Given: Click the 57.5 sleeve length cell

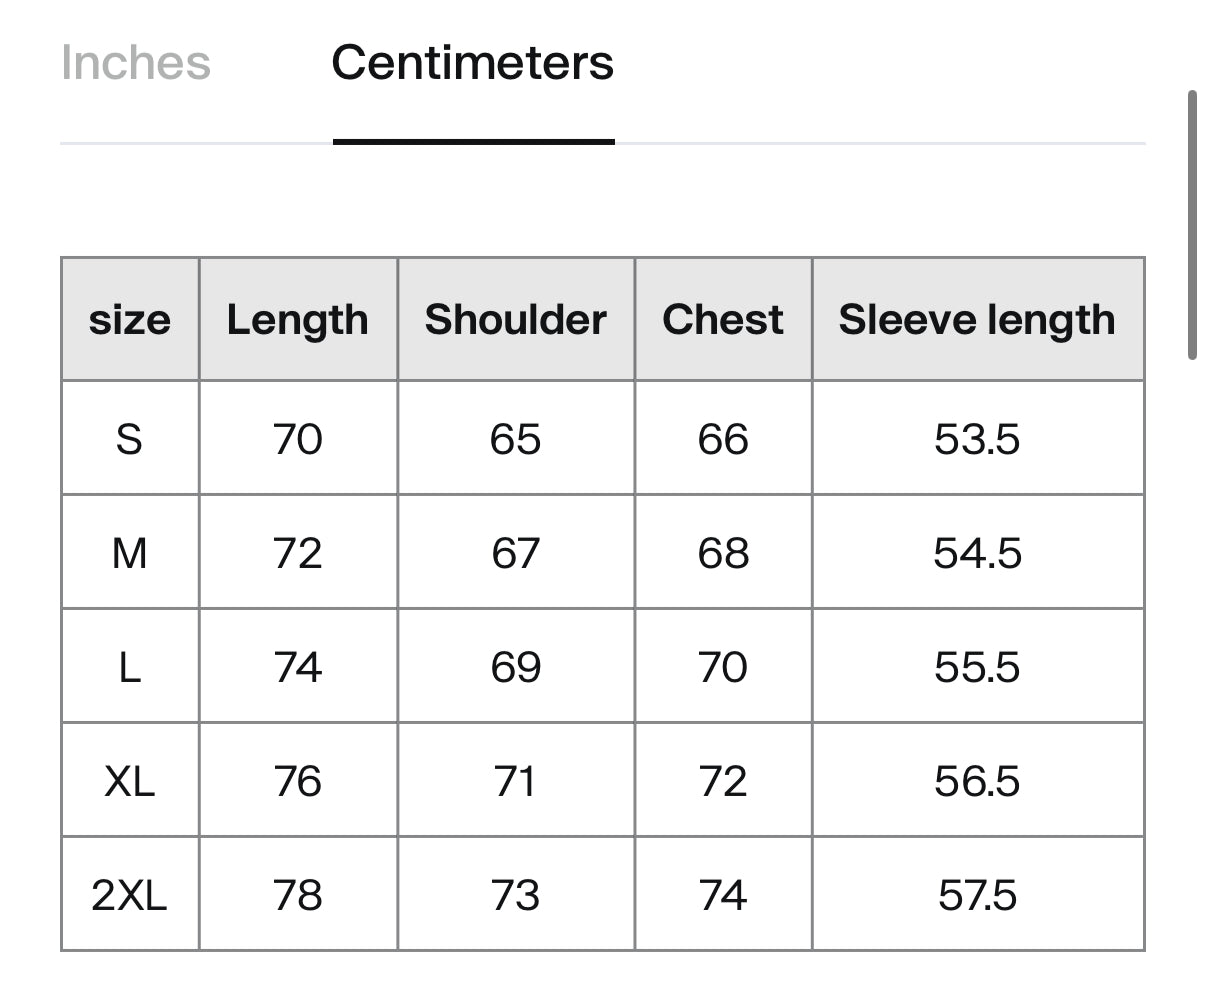Looking at the screenshot, I should (977, 894).
